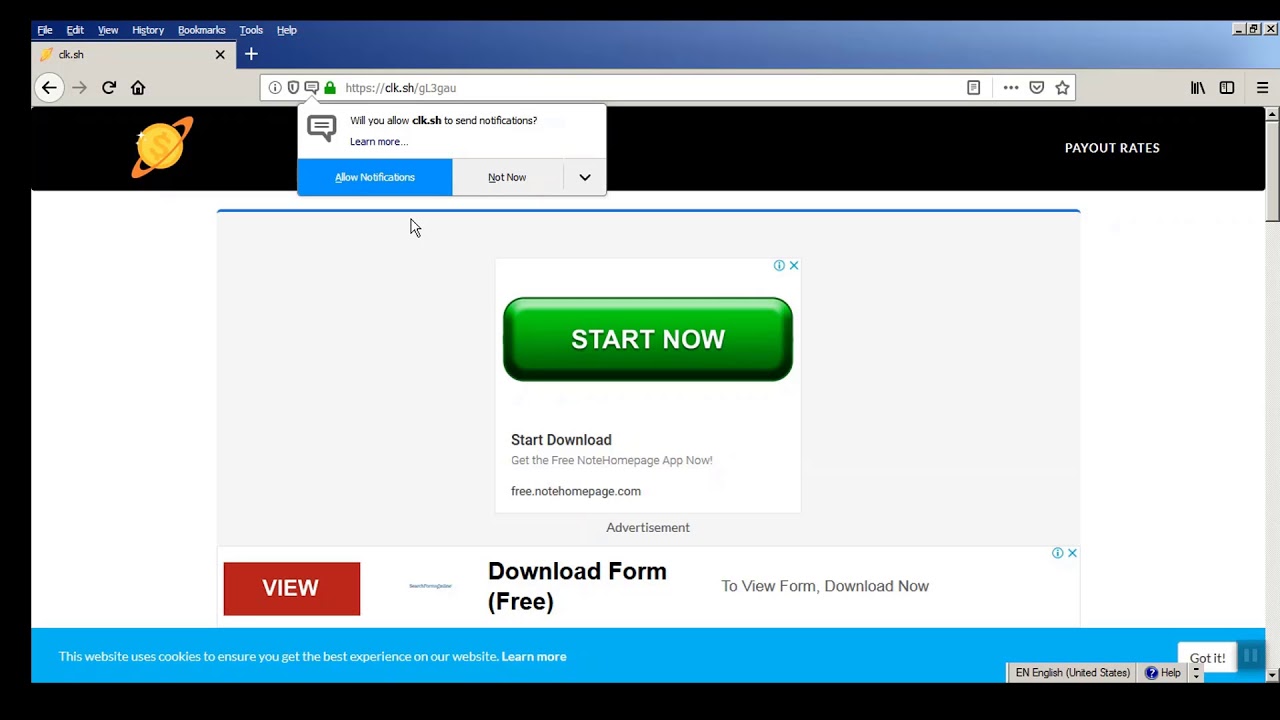Image resolution: width=1280 pixels, height=720 pixels.
Task: Go back with the back arrow button
Action: point(49,88)
